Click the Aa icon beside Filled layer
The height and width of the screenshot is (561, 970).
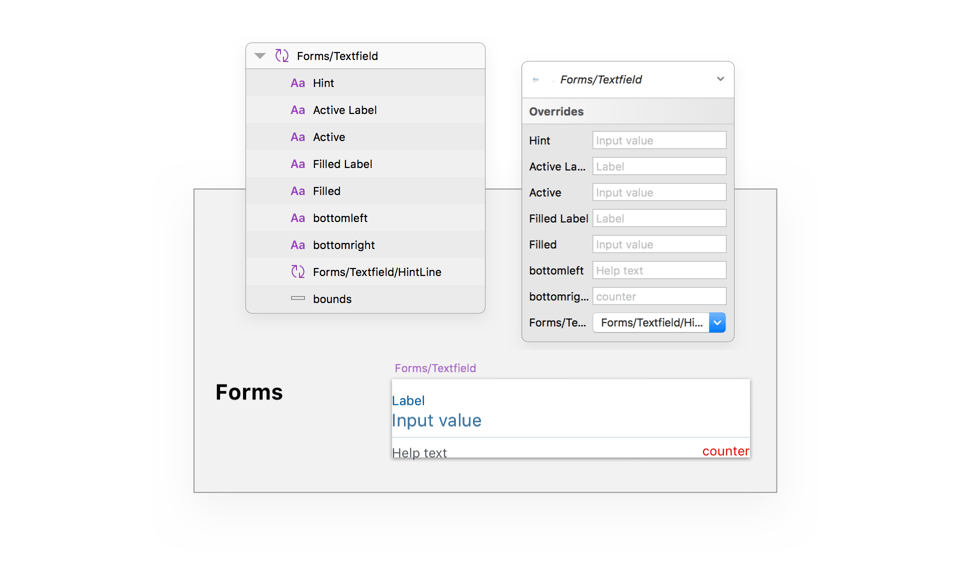[298, 191]
